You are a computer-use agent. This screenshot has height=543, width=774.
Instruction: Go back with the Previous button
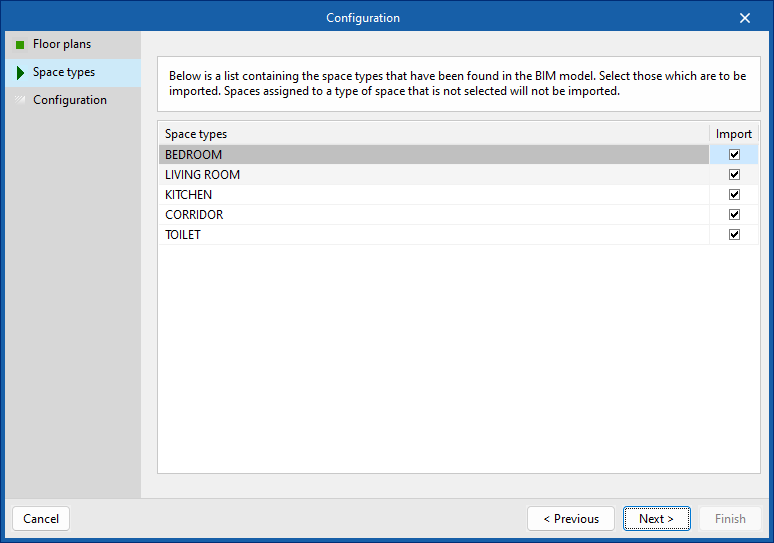pos(571,519)
